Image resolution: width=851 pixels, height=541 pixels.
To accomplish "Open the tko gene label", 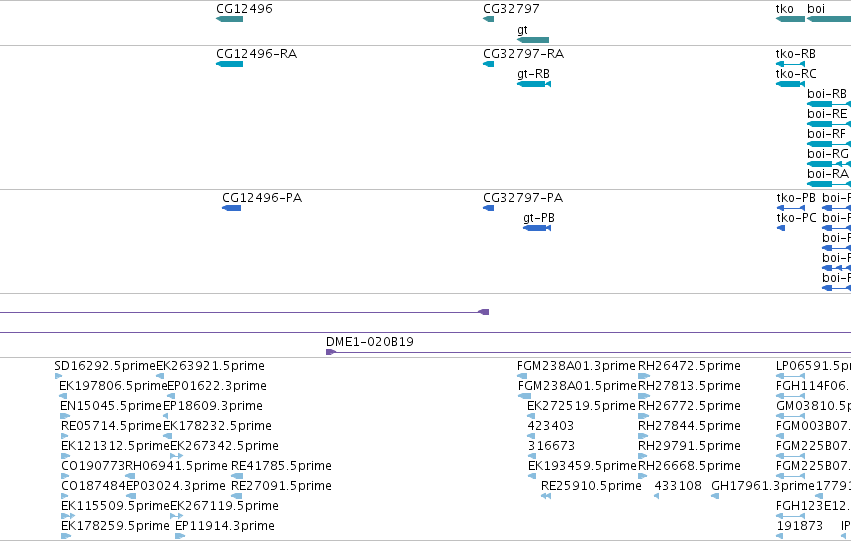I will (x=785, y=9).
